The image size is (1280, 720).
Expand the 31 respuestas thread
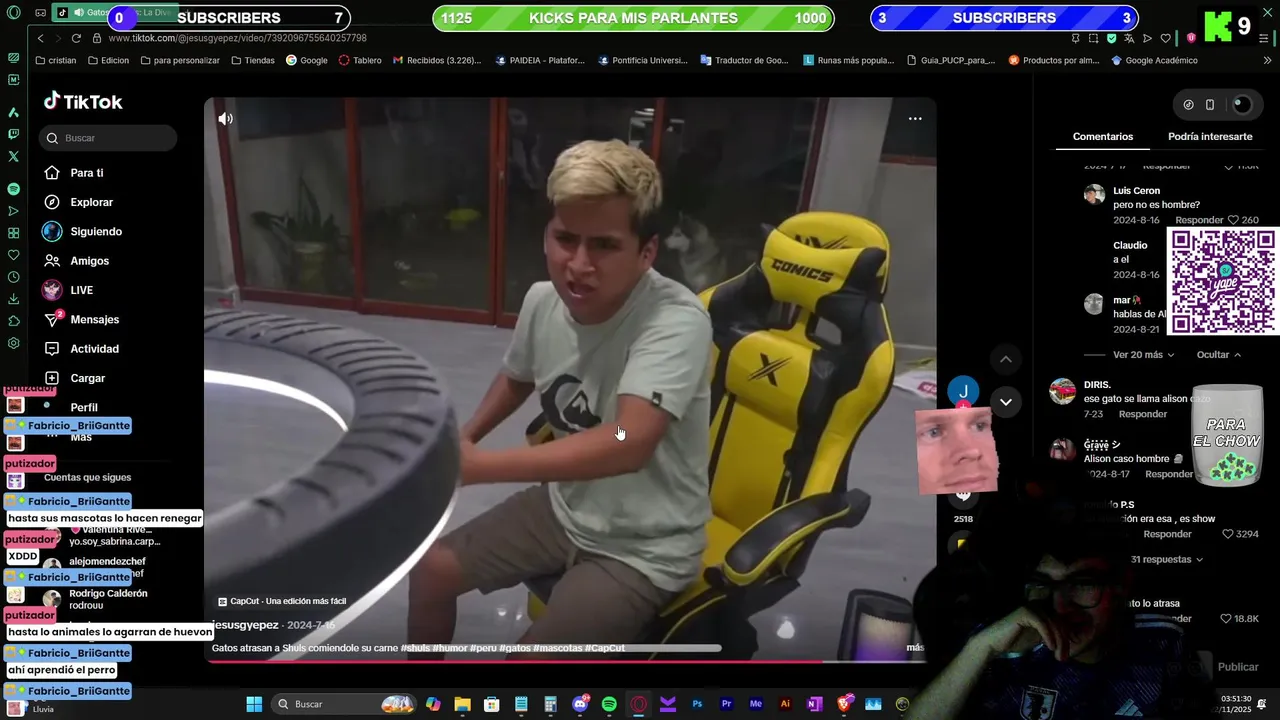(x=1166, y=560)
